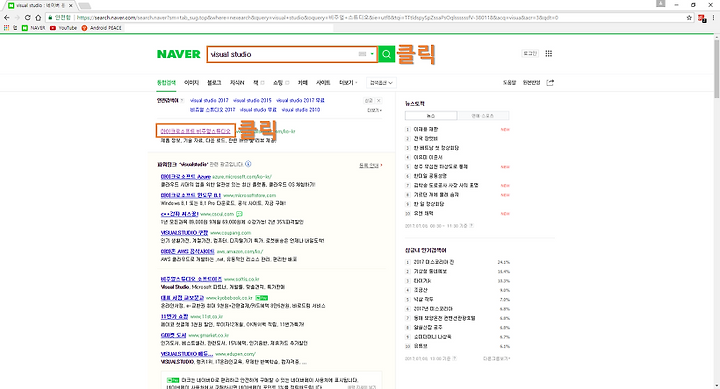Bookmark this page with the star icon
This screenshot has height=389, width=720.
pos(689,17)
